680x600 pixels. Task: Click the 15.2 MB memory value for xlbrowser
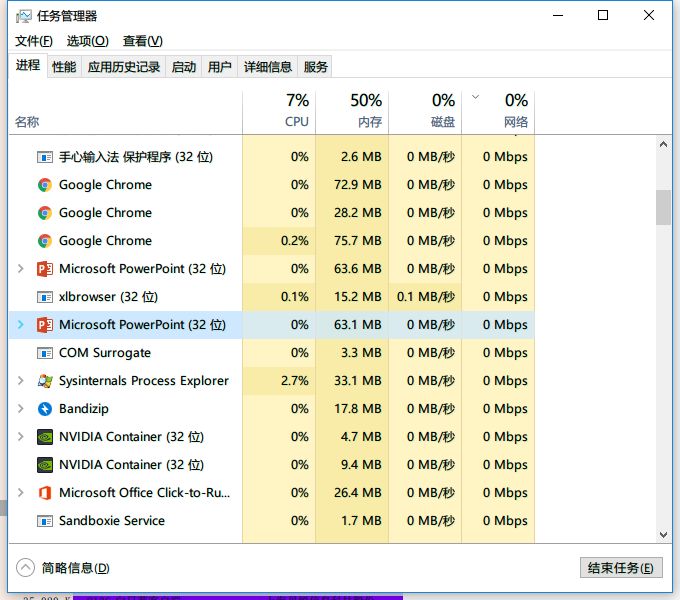[x=357, y=297]
